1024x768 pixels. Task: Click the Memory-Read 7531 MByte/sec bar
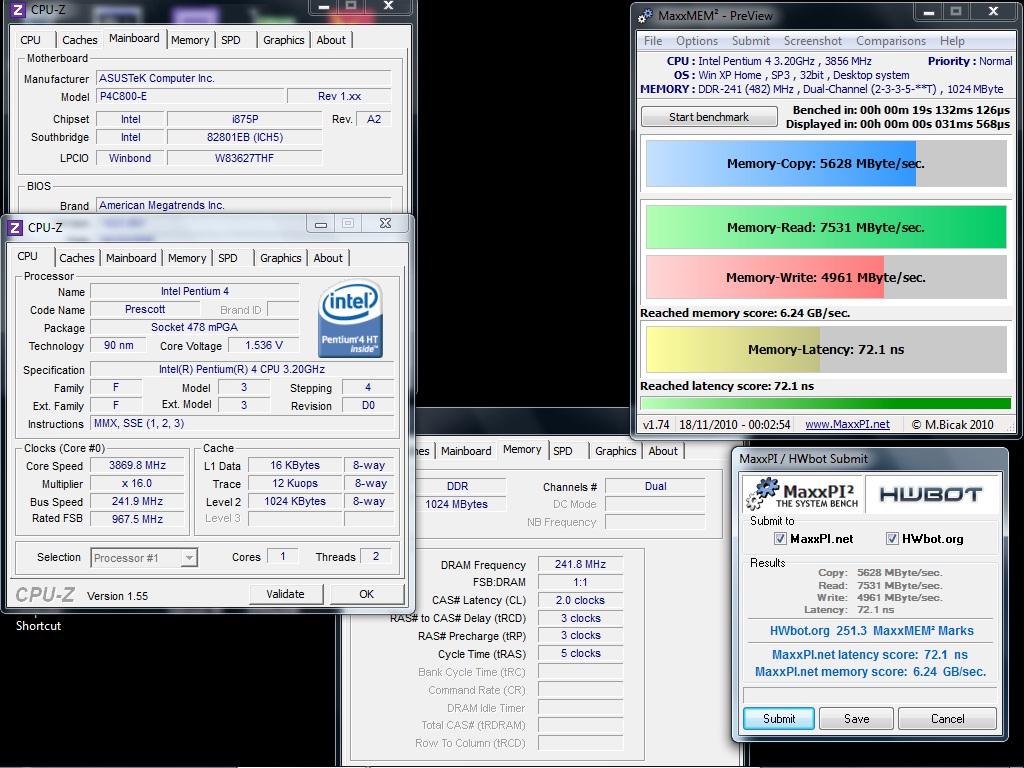tap(826, 227)
